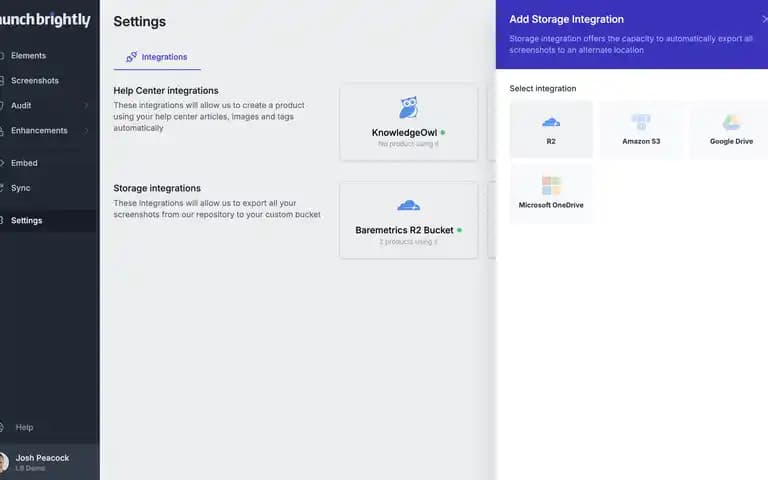Image resolution: width=768 pixels, height=480 pixels.
Task: Pick the Google Drive integration icon
Action: click(x=731, y=122)
